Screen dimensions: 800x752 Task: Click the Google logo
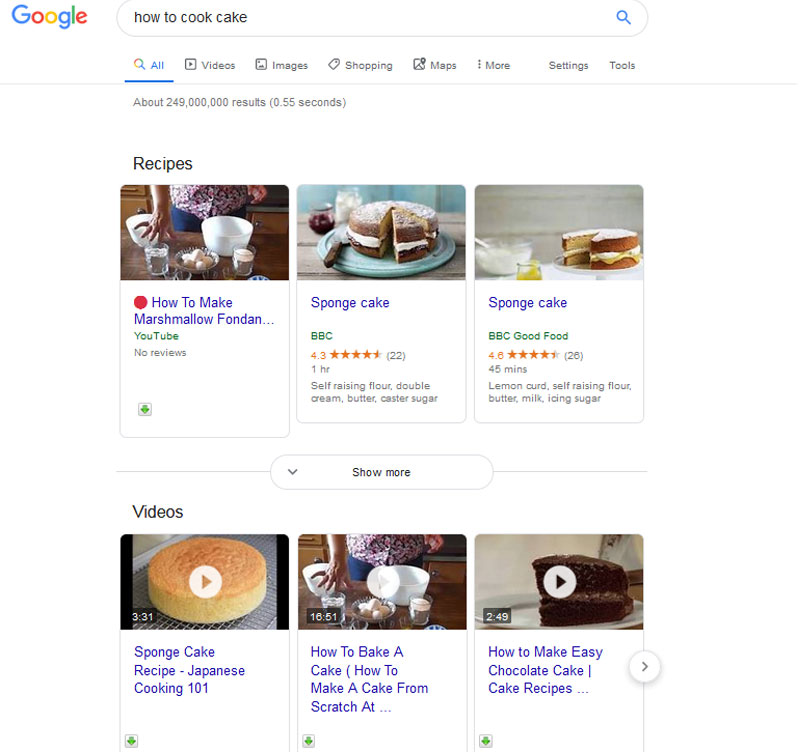tap(49, 17)
